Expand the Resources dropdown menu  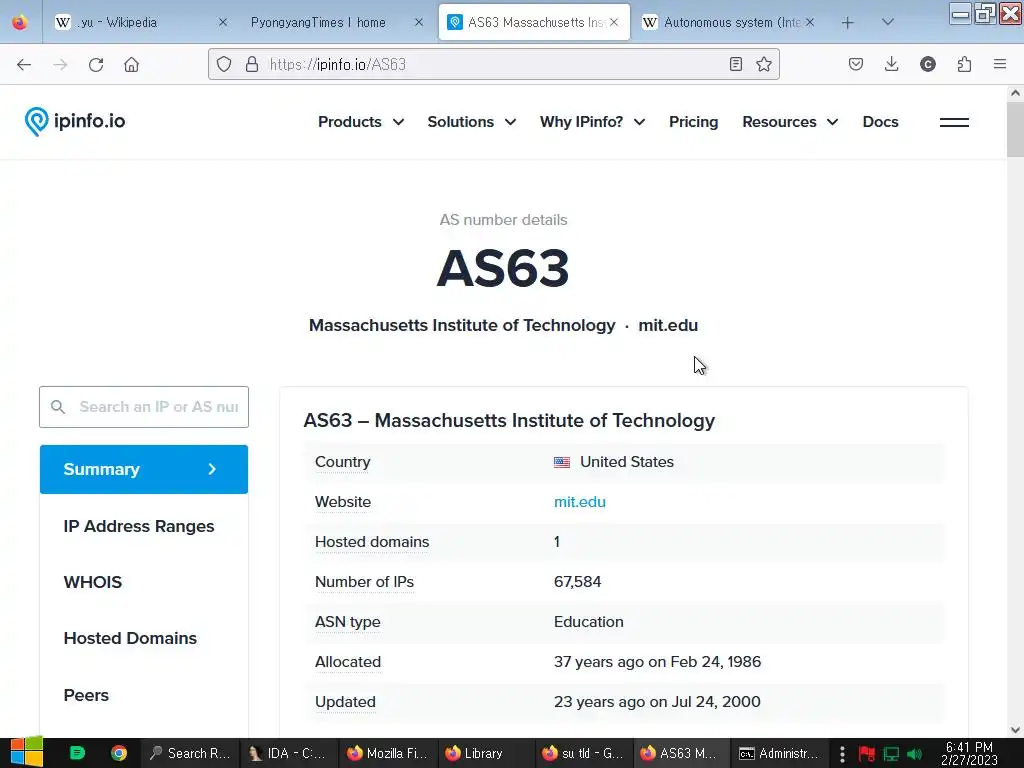pyautogui.click(x=790, y=122)
